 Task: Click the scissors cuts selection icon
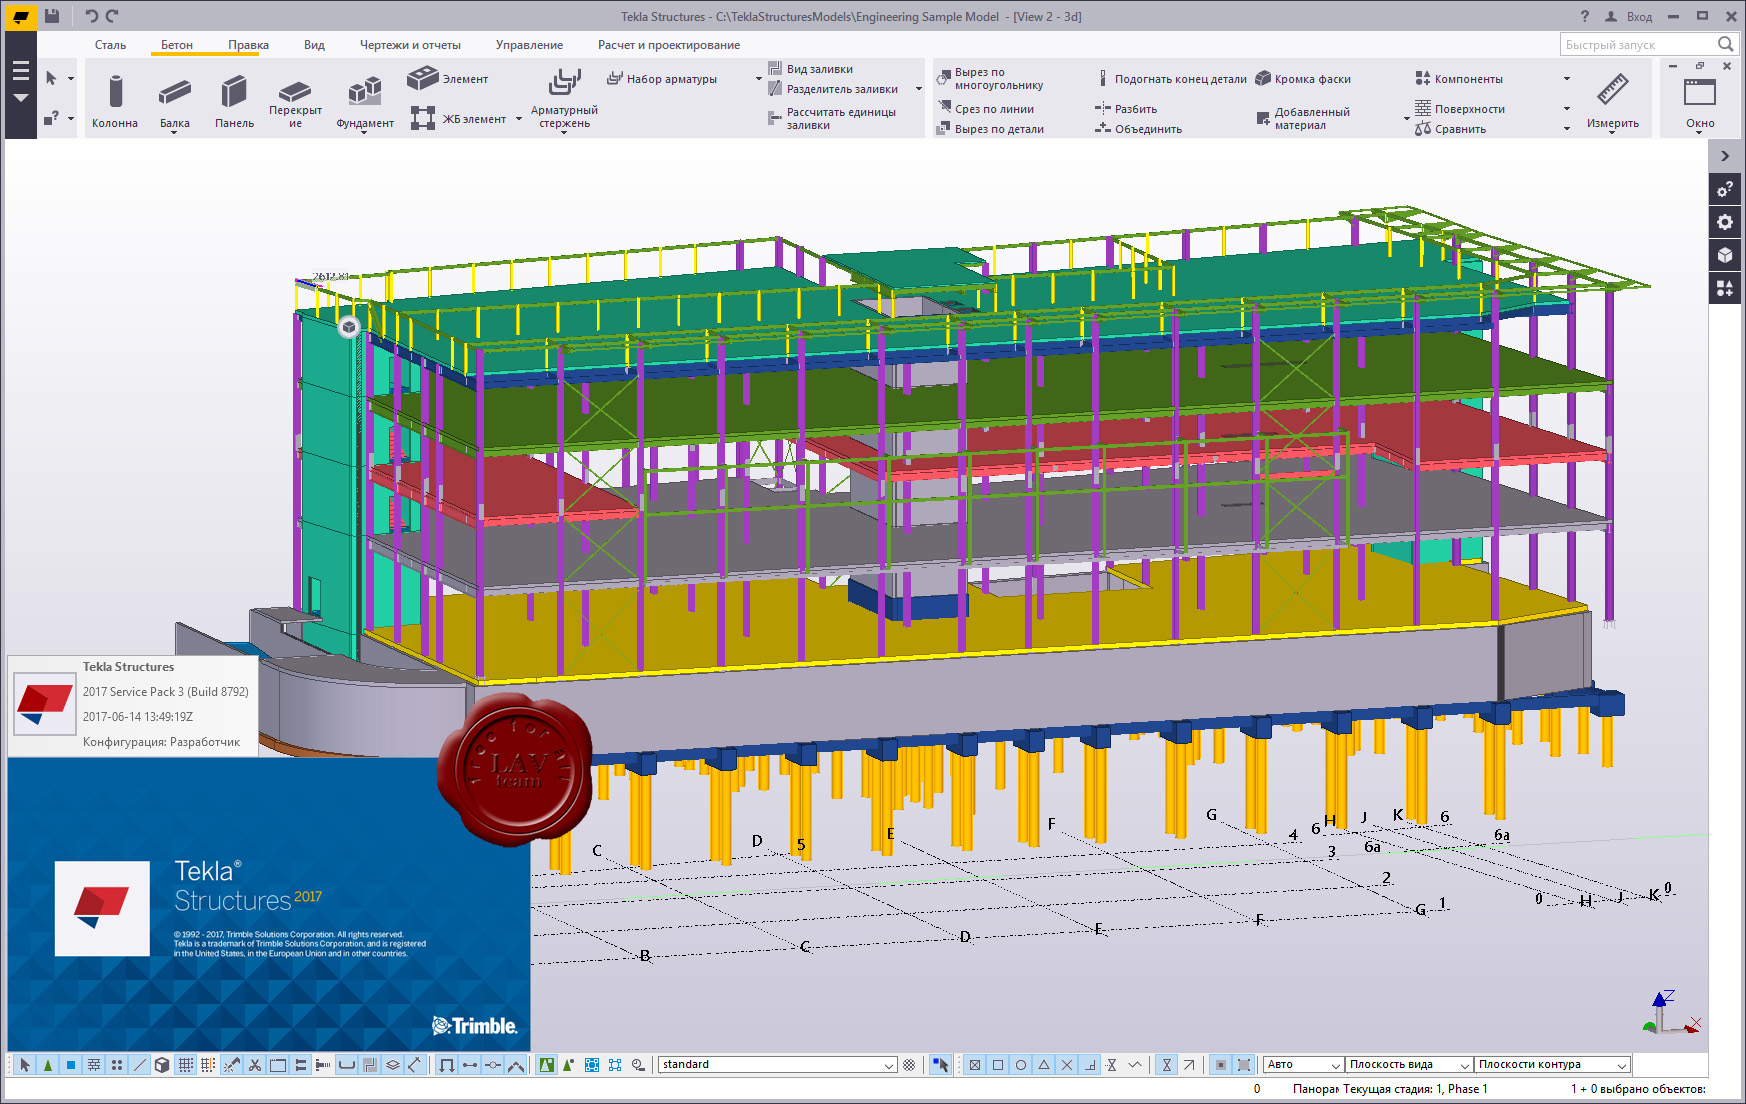pos(255,1065)
